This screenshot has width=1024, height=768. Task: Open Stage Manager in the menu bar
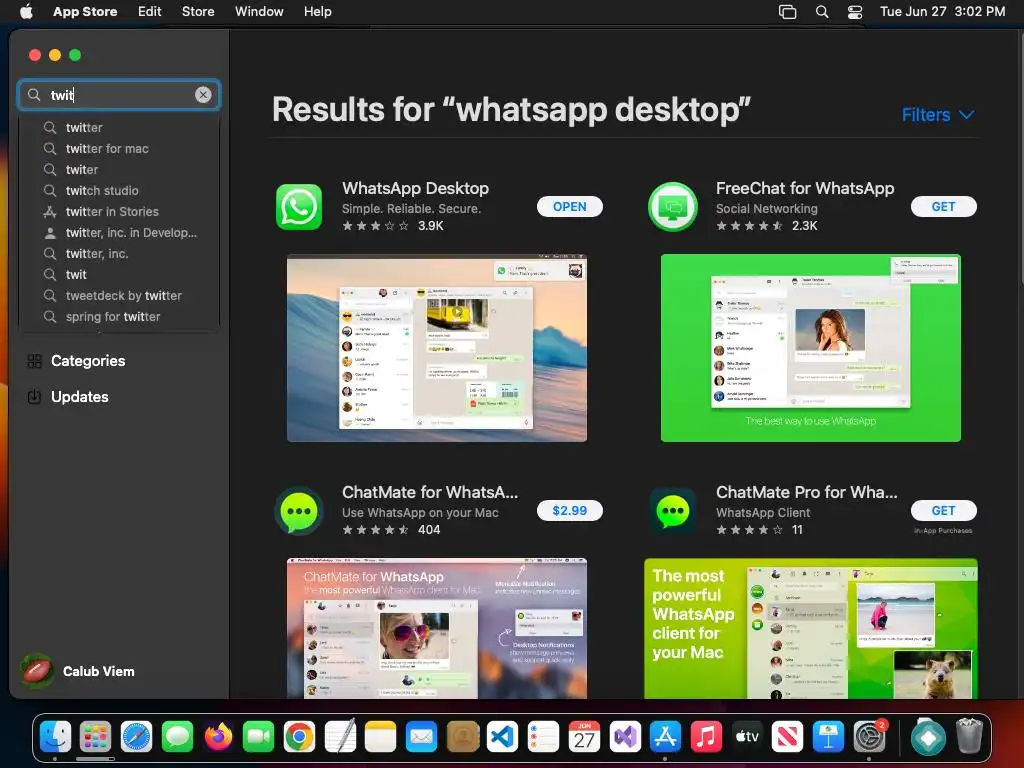click(788, 12)
